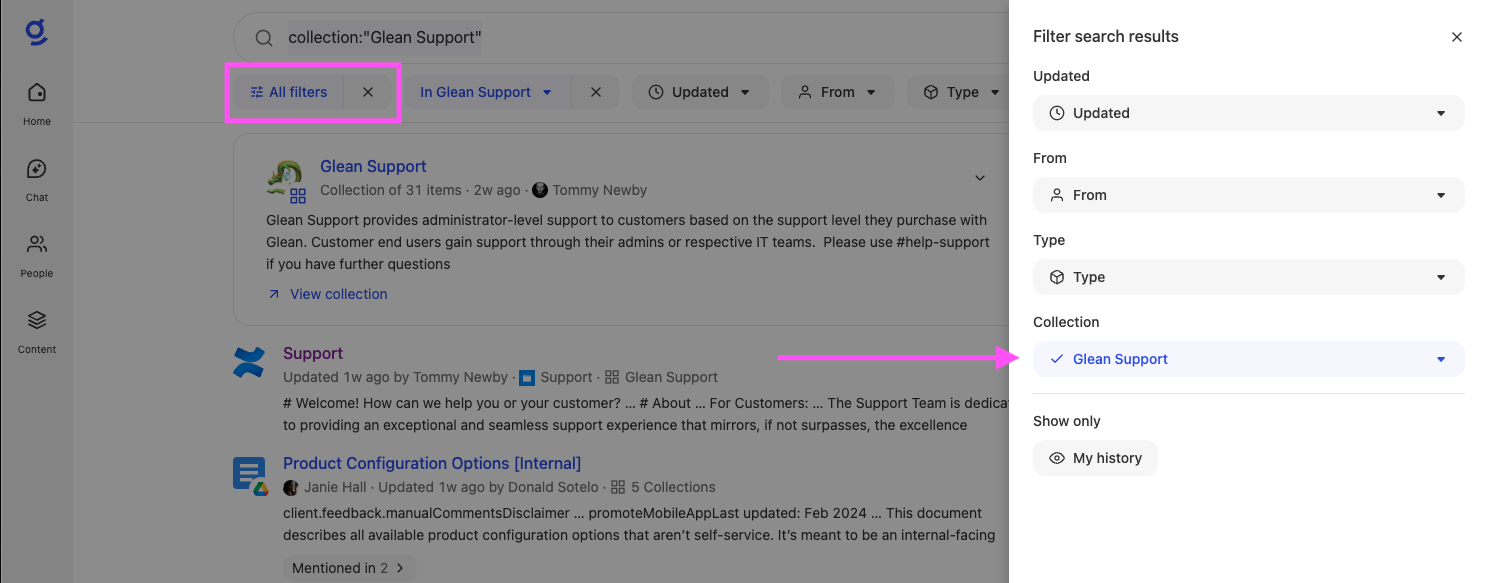This screenshot has height=583, width=1487.
Task: Click the Support space label in result
Action: (x=556, y=377)
